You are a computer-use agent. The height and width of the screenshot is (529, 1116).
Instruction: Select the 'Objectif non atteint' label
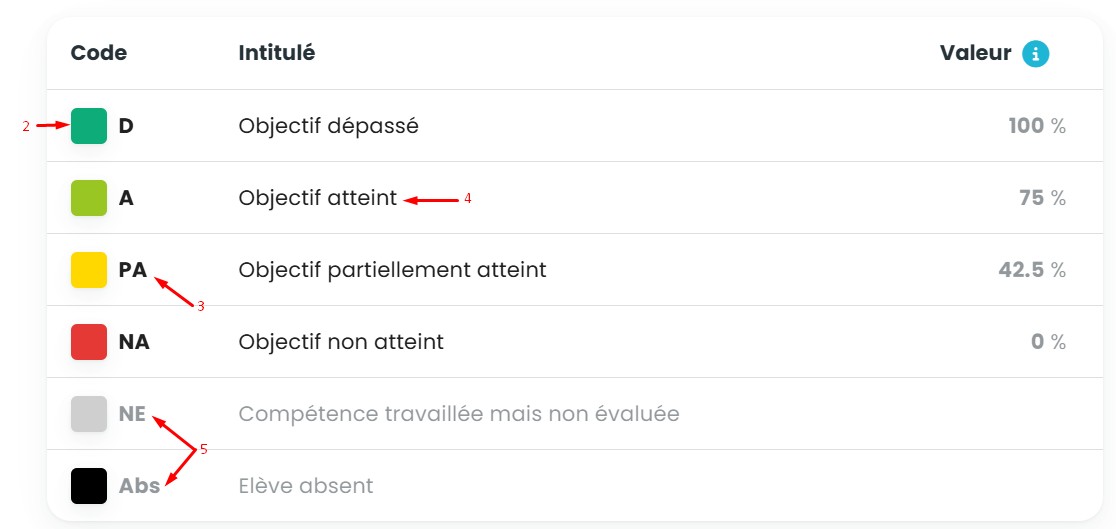[x=341, y=342]
